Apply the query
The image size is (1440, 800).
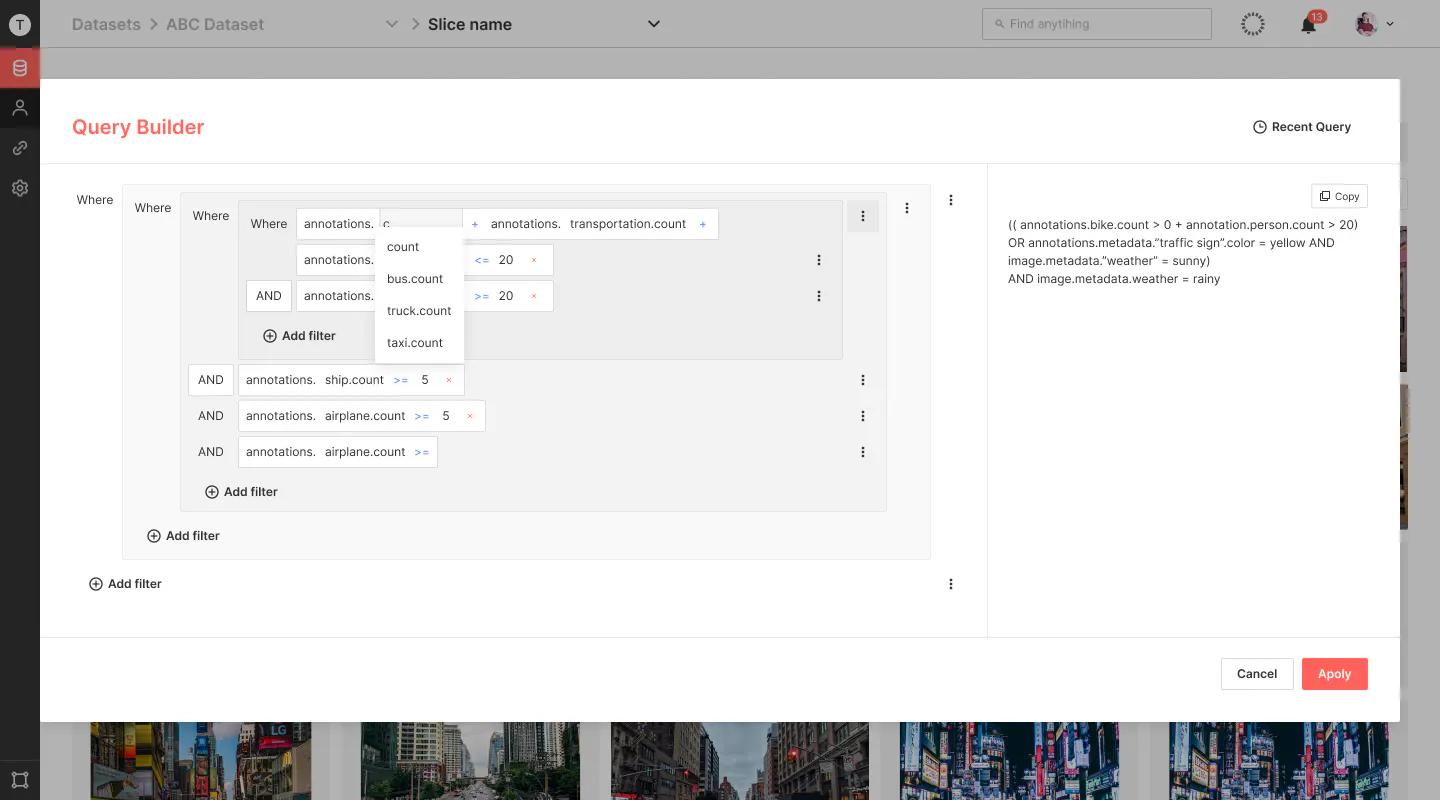[1334, 674]
